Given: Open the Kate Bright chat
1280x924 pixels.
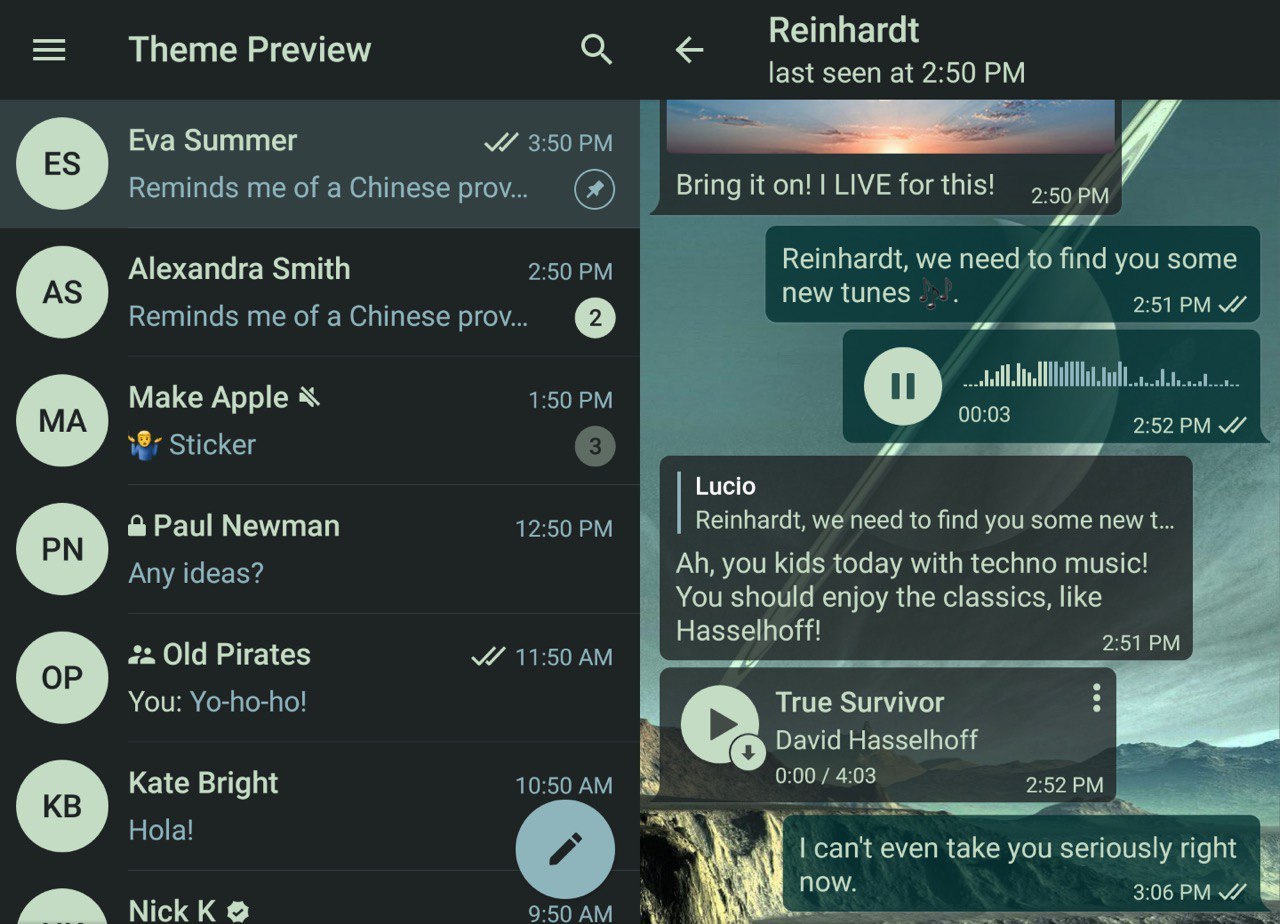Looking at the screenshot, I should coord(320,806).
